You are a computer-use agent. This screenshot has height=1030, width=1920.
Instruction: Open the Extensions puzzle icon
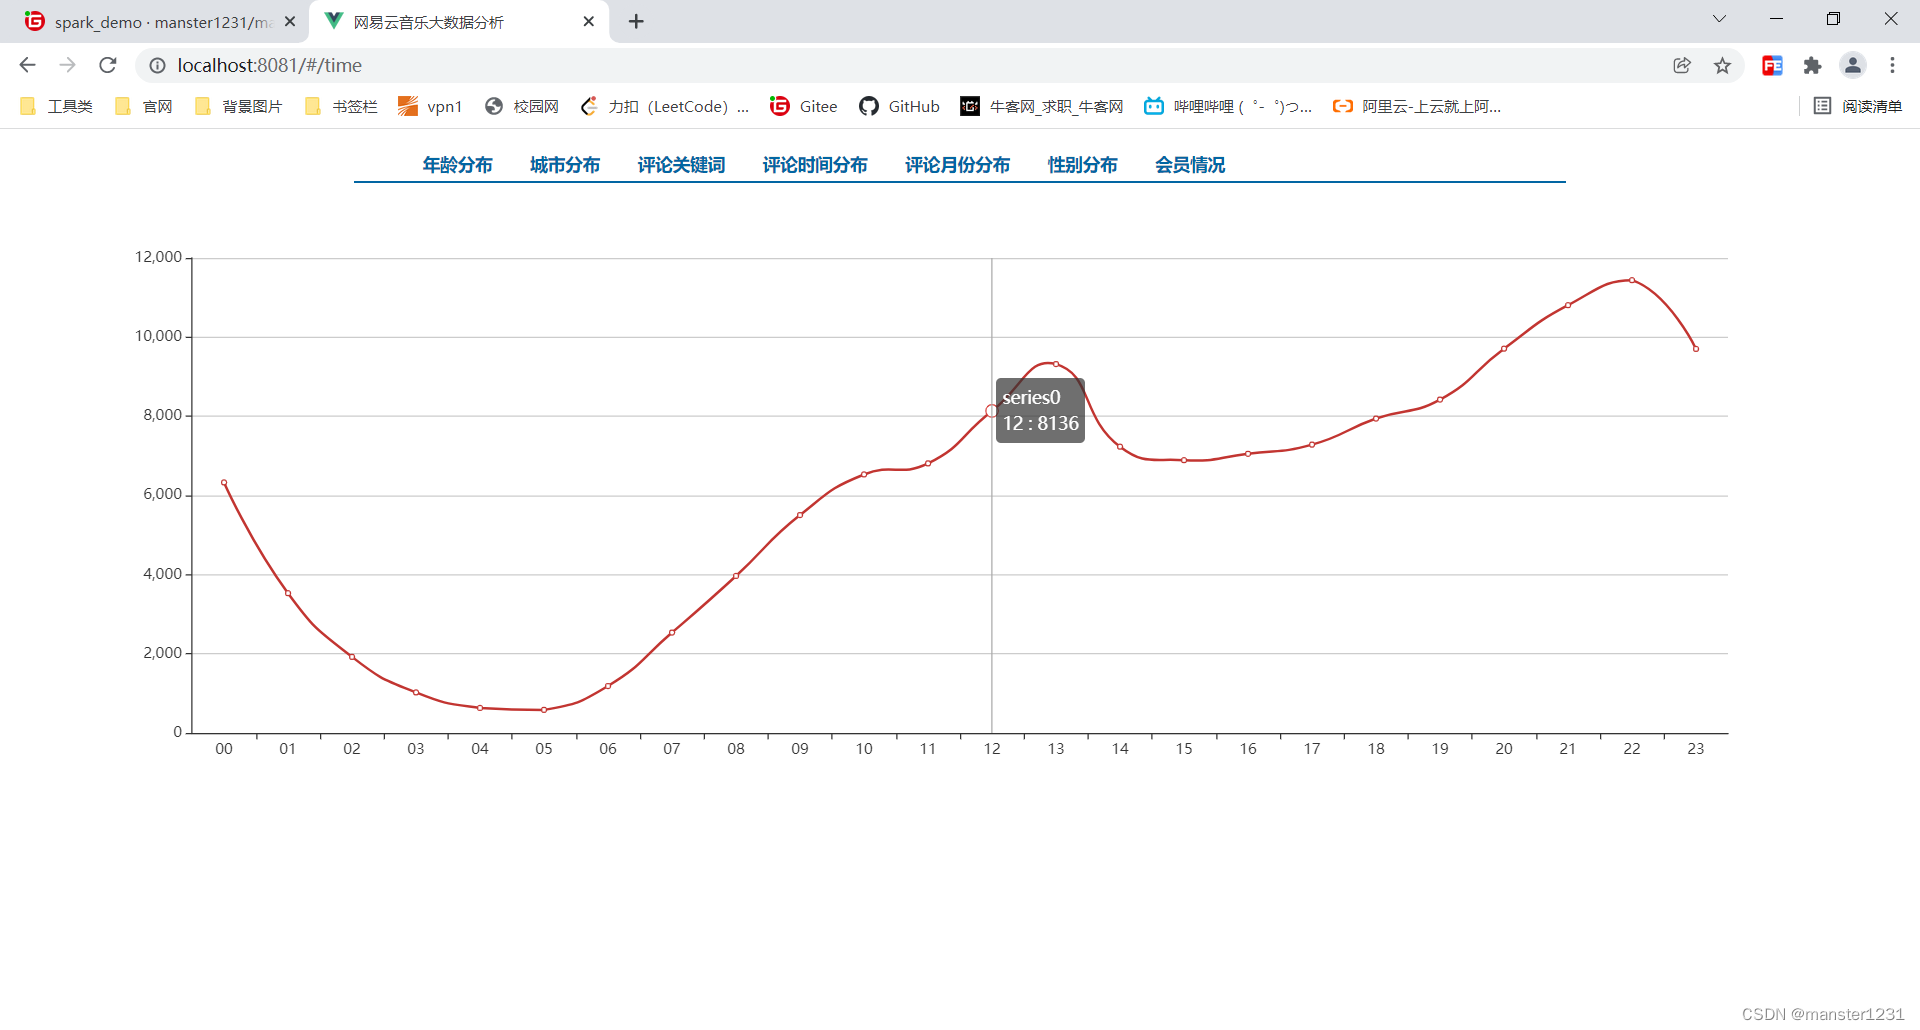1812,65
